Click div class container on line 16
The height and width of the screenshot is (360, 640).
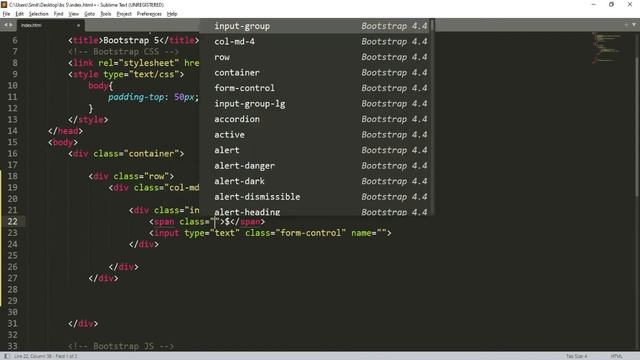[126, 154]
